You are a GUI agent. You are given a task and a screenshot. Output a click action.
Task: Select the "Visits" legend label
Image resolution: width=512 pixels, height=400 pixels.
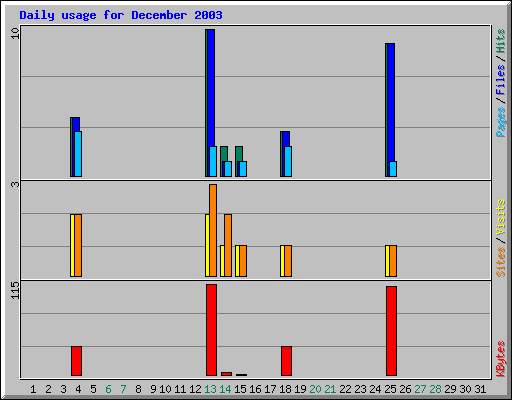500,218
